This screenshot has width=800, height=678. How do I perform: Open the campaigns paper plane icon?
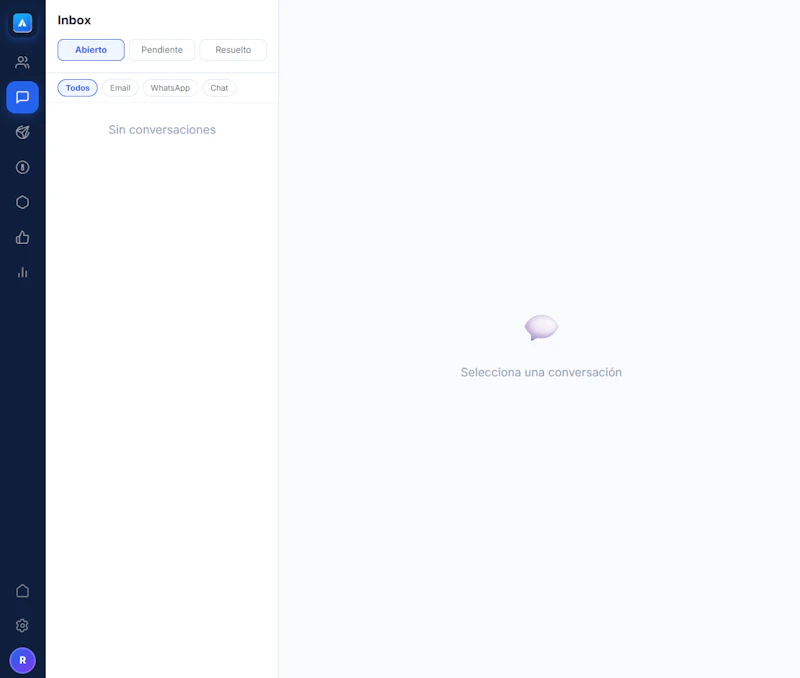tap(22, 132)
